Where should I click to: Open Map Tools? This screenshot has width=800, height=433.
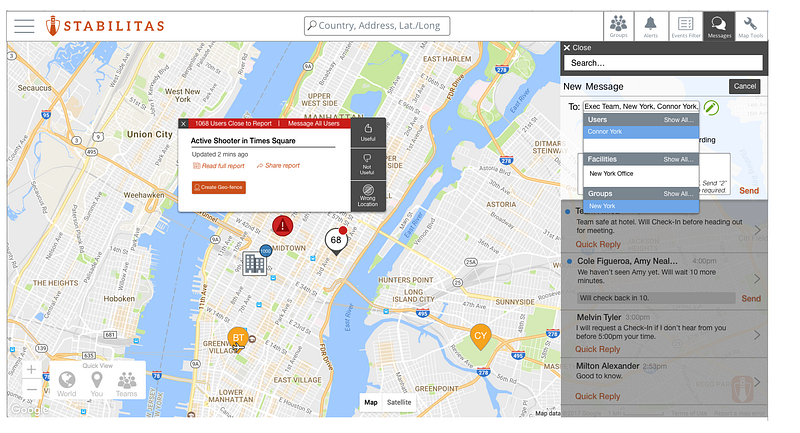(x=751, y=26)
